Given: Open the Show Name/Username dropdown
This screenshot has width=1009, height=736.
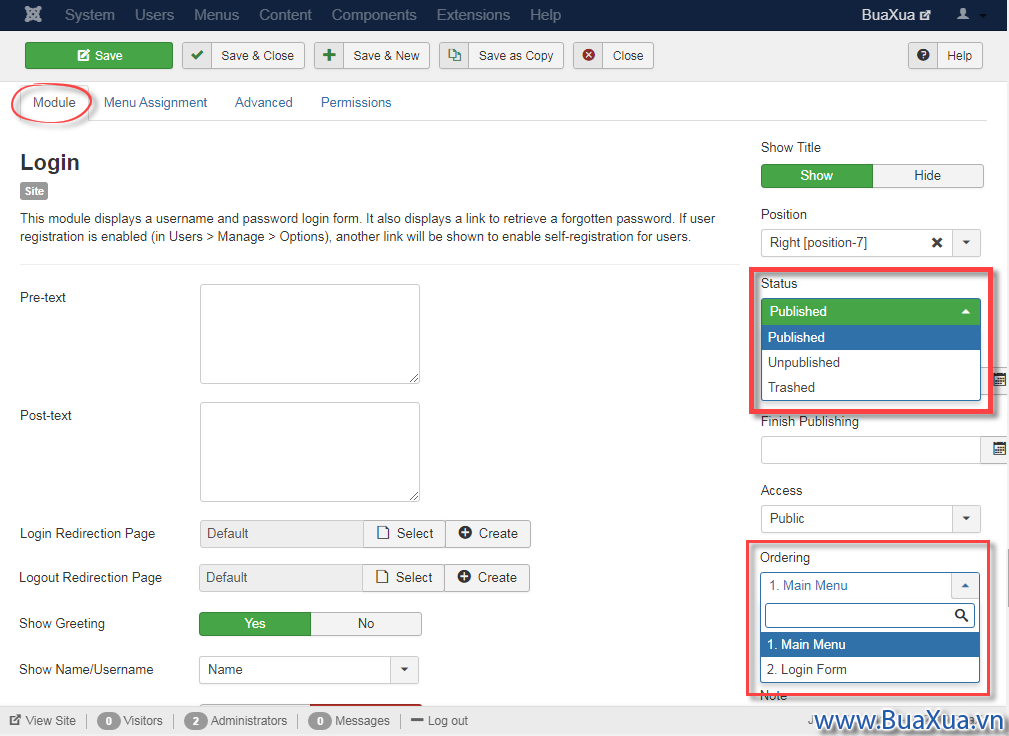Looking at the screenshot, I should [309, 670].
